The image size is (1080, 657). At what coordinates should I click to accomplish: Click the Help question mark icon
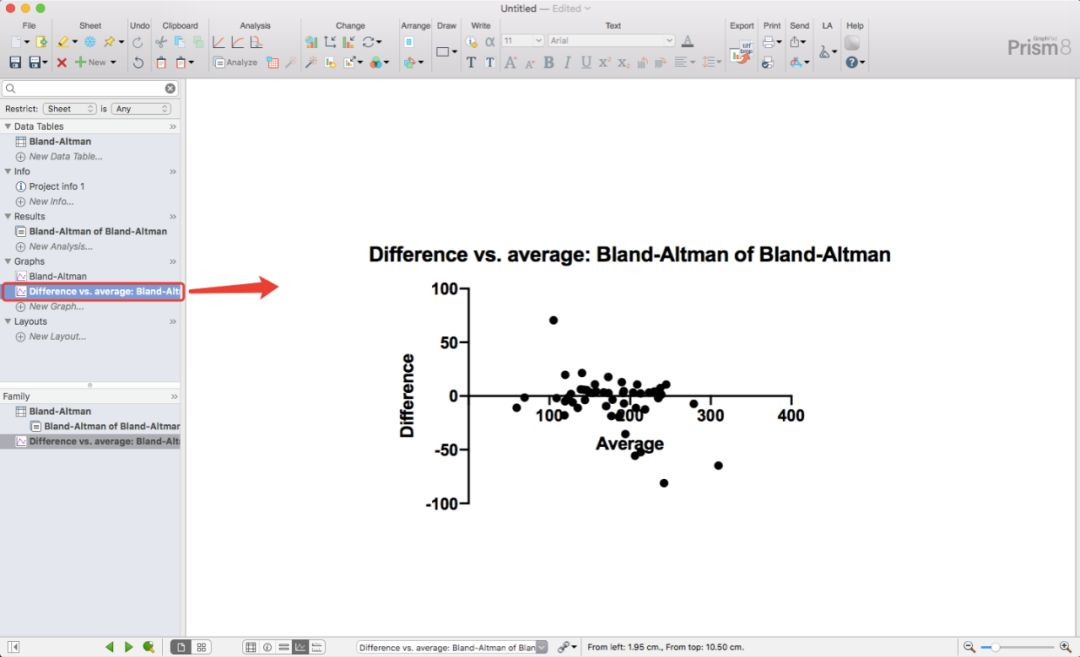(852, 62)
